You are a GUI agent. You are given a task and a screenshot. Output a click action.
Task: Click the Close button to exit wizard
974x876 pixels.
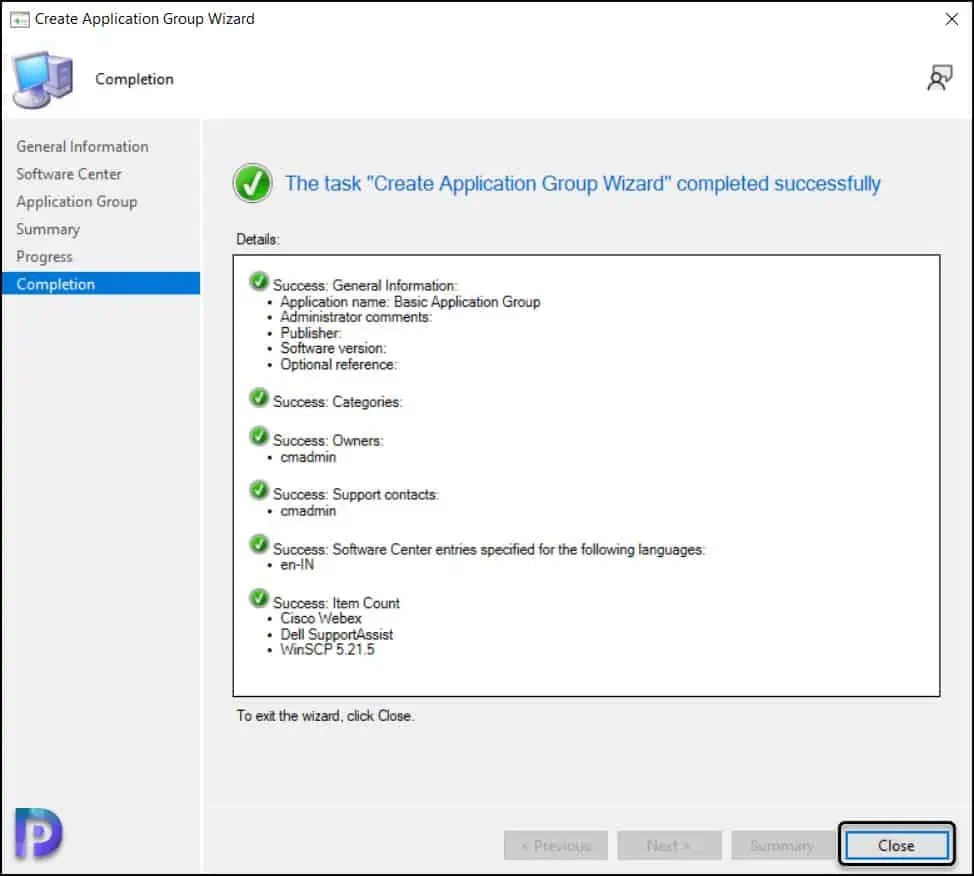click(x=896, y=845)
